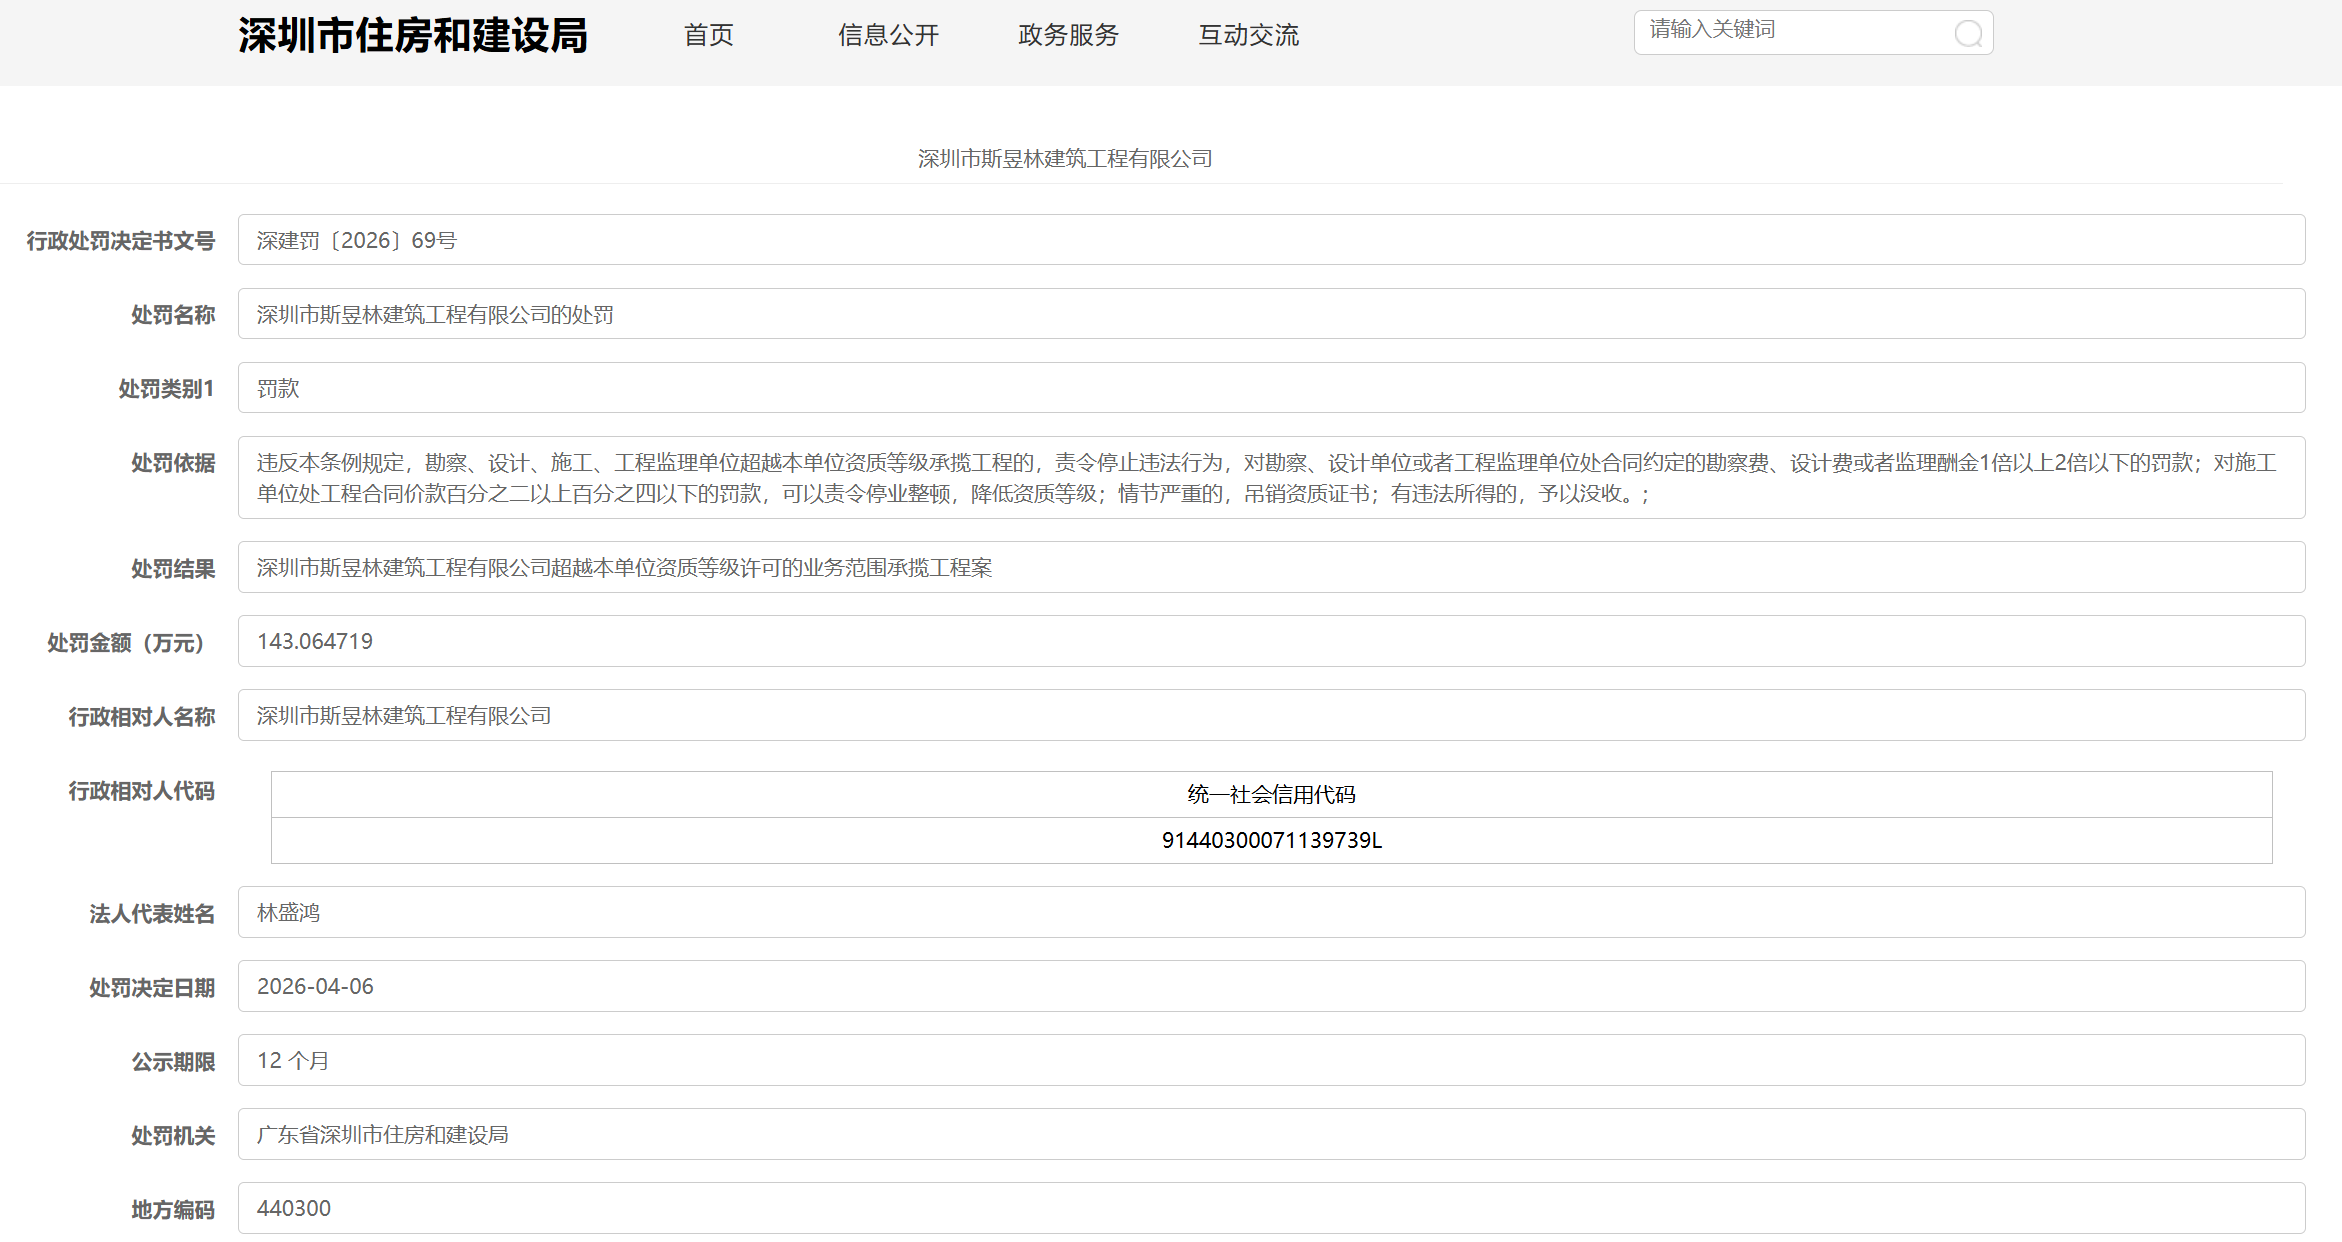This screenshot has height=1242, width=2342.
Task: Click the 公示期限 field showing 12 个月
Action: [1270, 1060]
